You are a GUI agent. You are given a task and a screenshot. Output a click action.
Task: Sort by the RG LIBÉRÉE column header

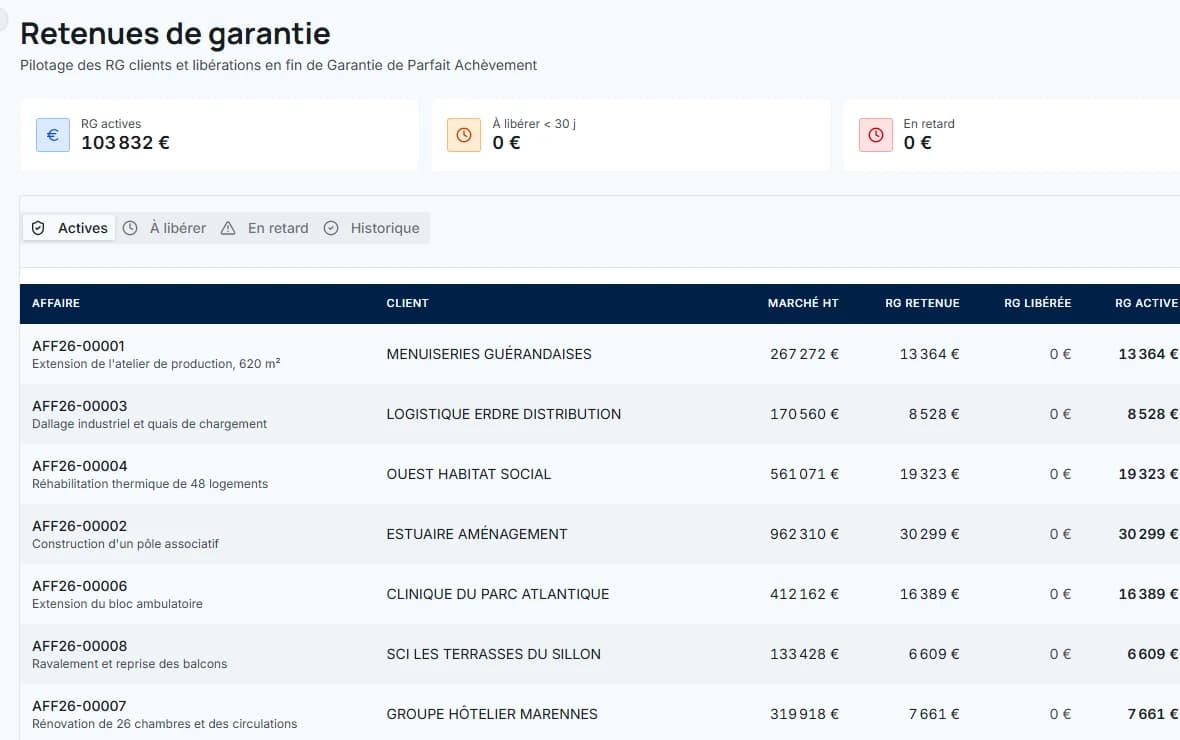tap(1037, 303)
